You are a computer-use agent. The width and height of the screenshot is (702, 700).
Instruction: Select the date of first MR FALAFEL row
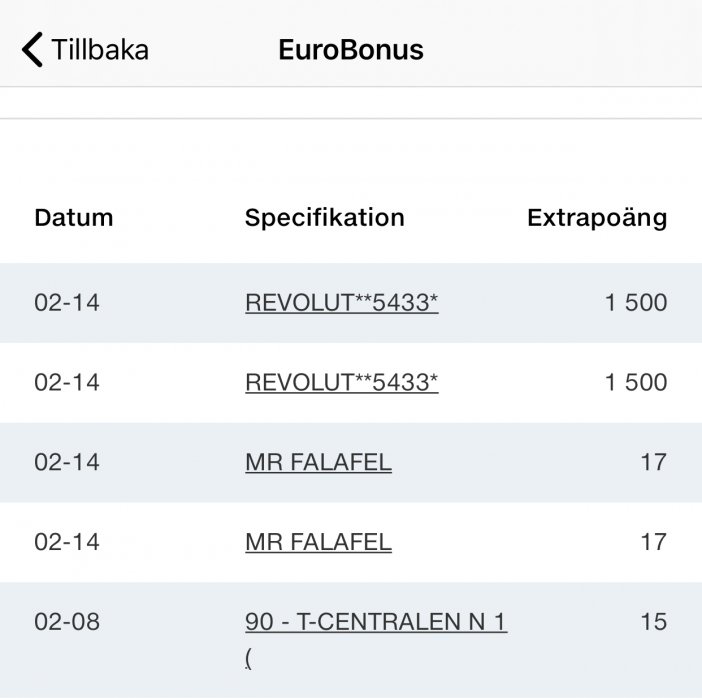[x=67, y=462]
